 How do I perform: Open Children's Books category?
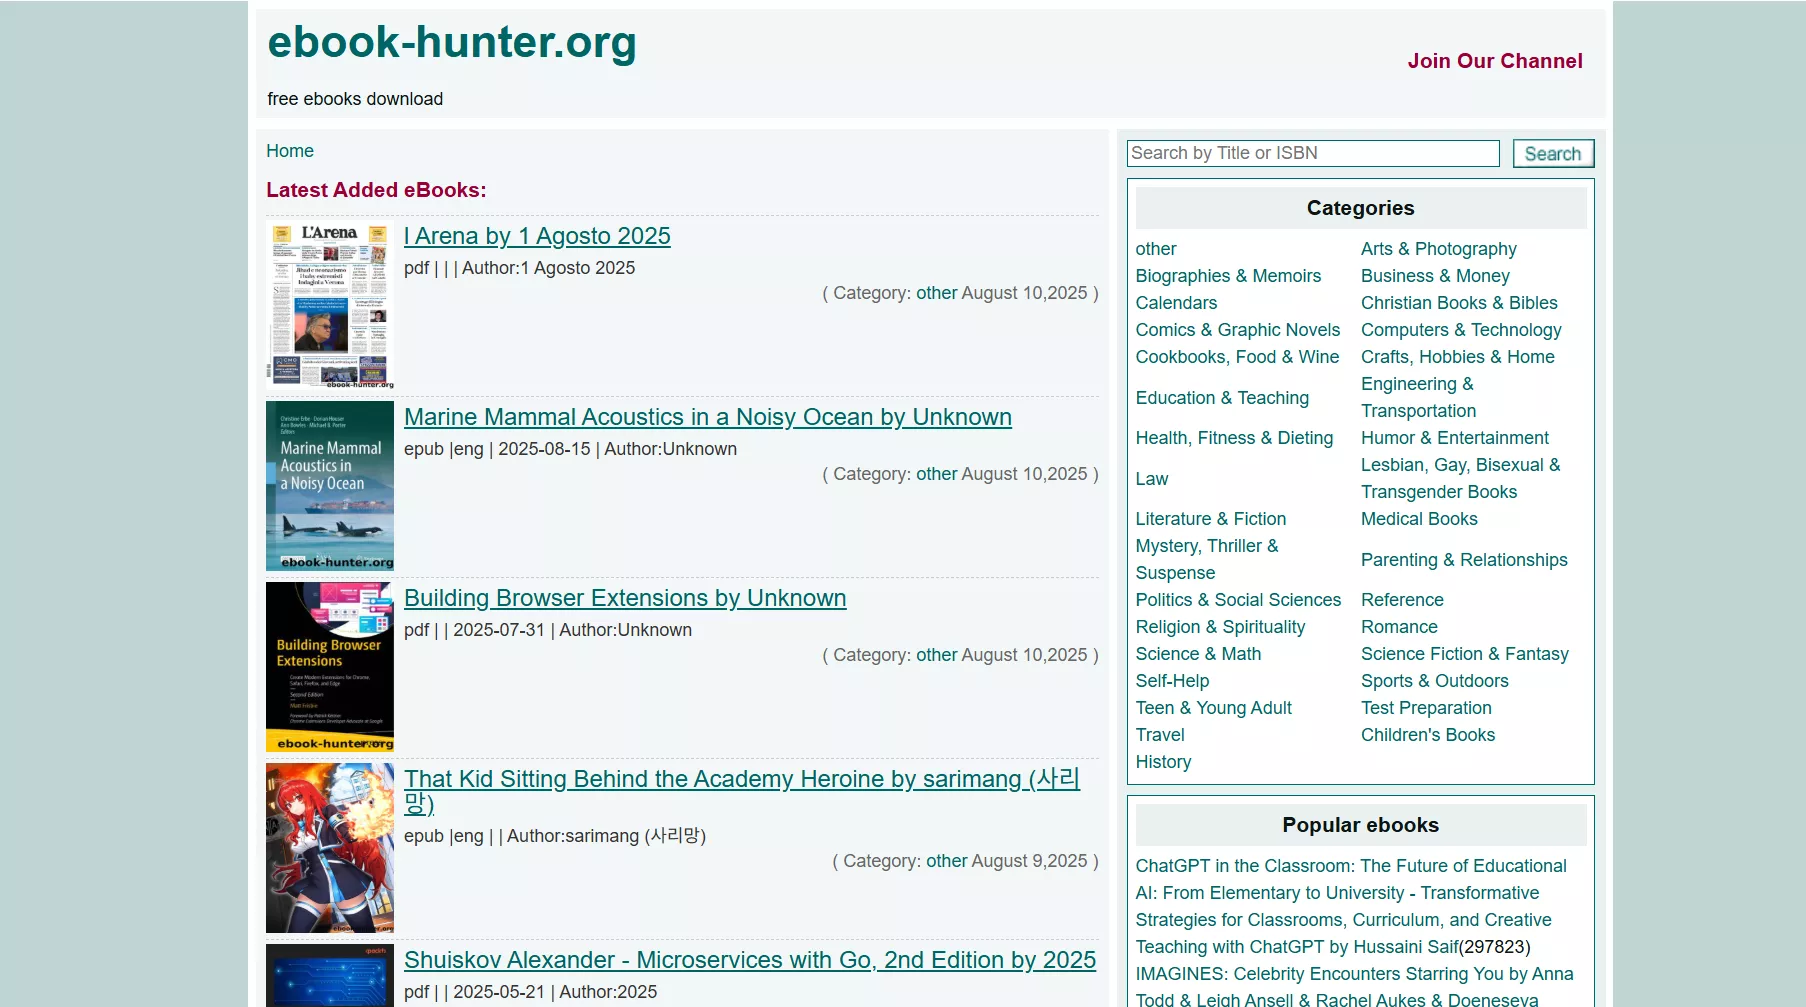pyautogui.click(x=1428, y=735)
